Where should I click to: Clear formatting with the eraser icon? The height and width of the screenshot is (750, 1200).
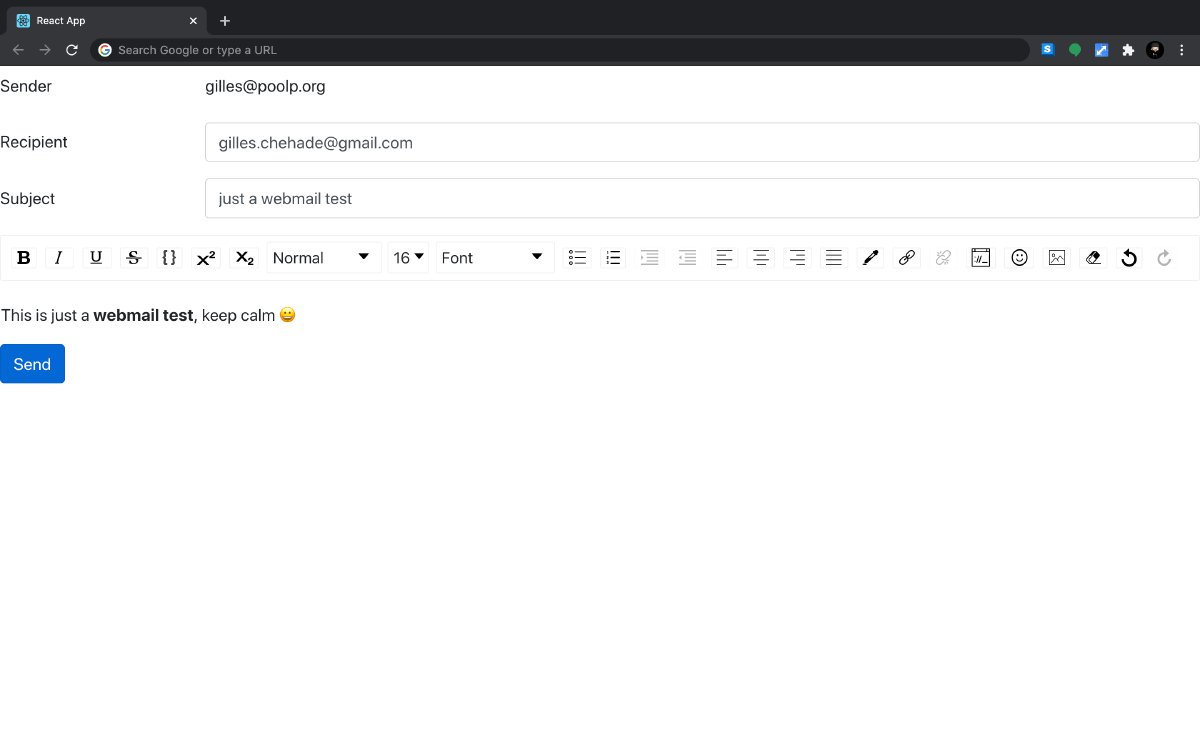pos(1093,258)
